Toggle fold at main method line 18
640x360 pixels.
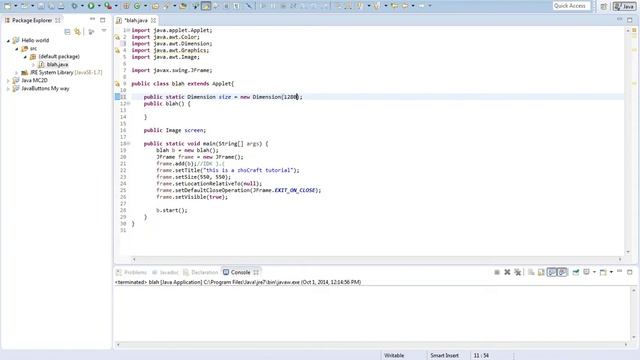(x=129, y=144)
